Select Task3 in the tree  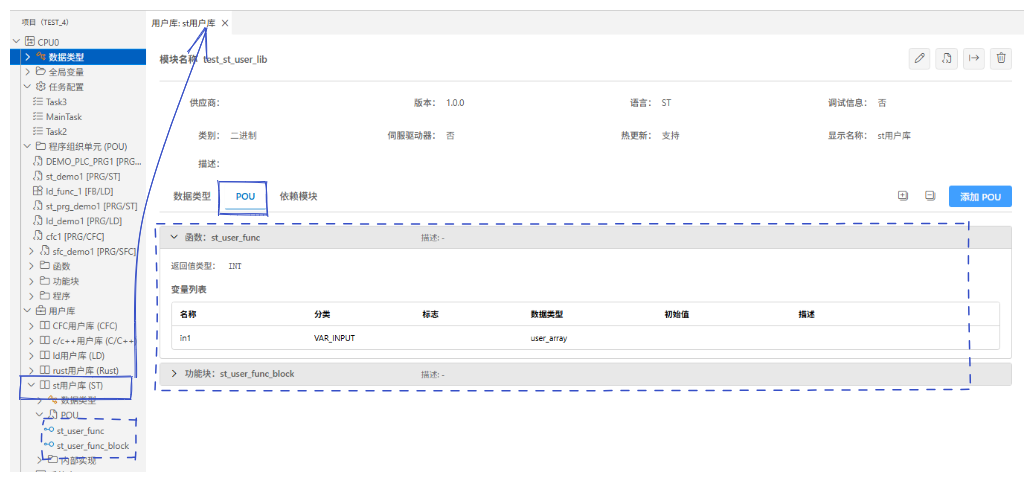(56, 102)
